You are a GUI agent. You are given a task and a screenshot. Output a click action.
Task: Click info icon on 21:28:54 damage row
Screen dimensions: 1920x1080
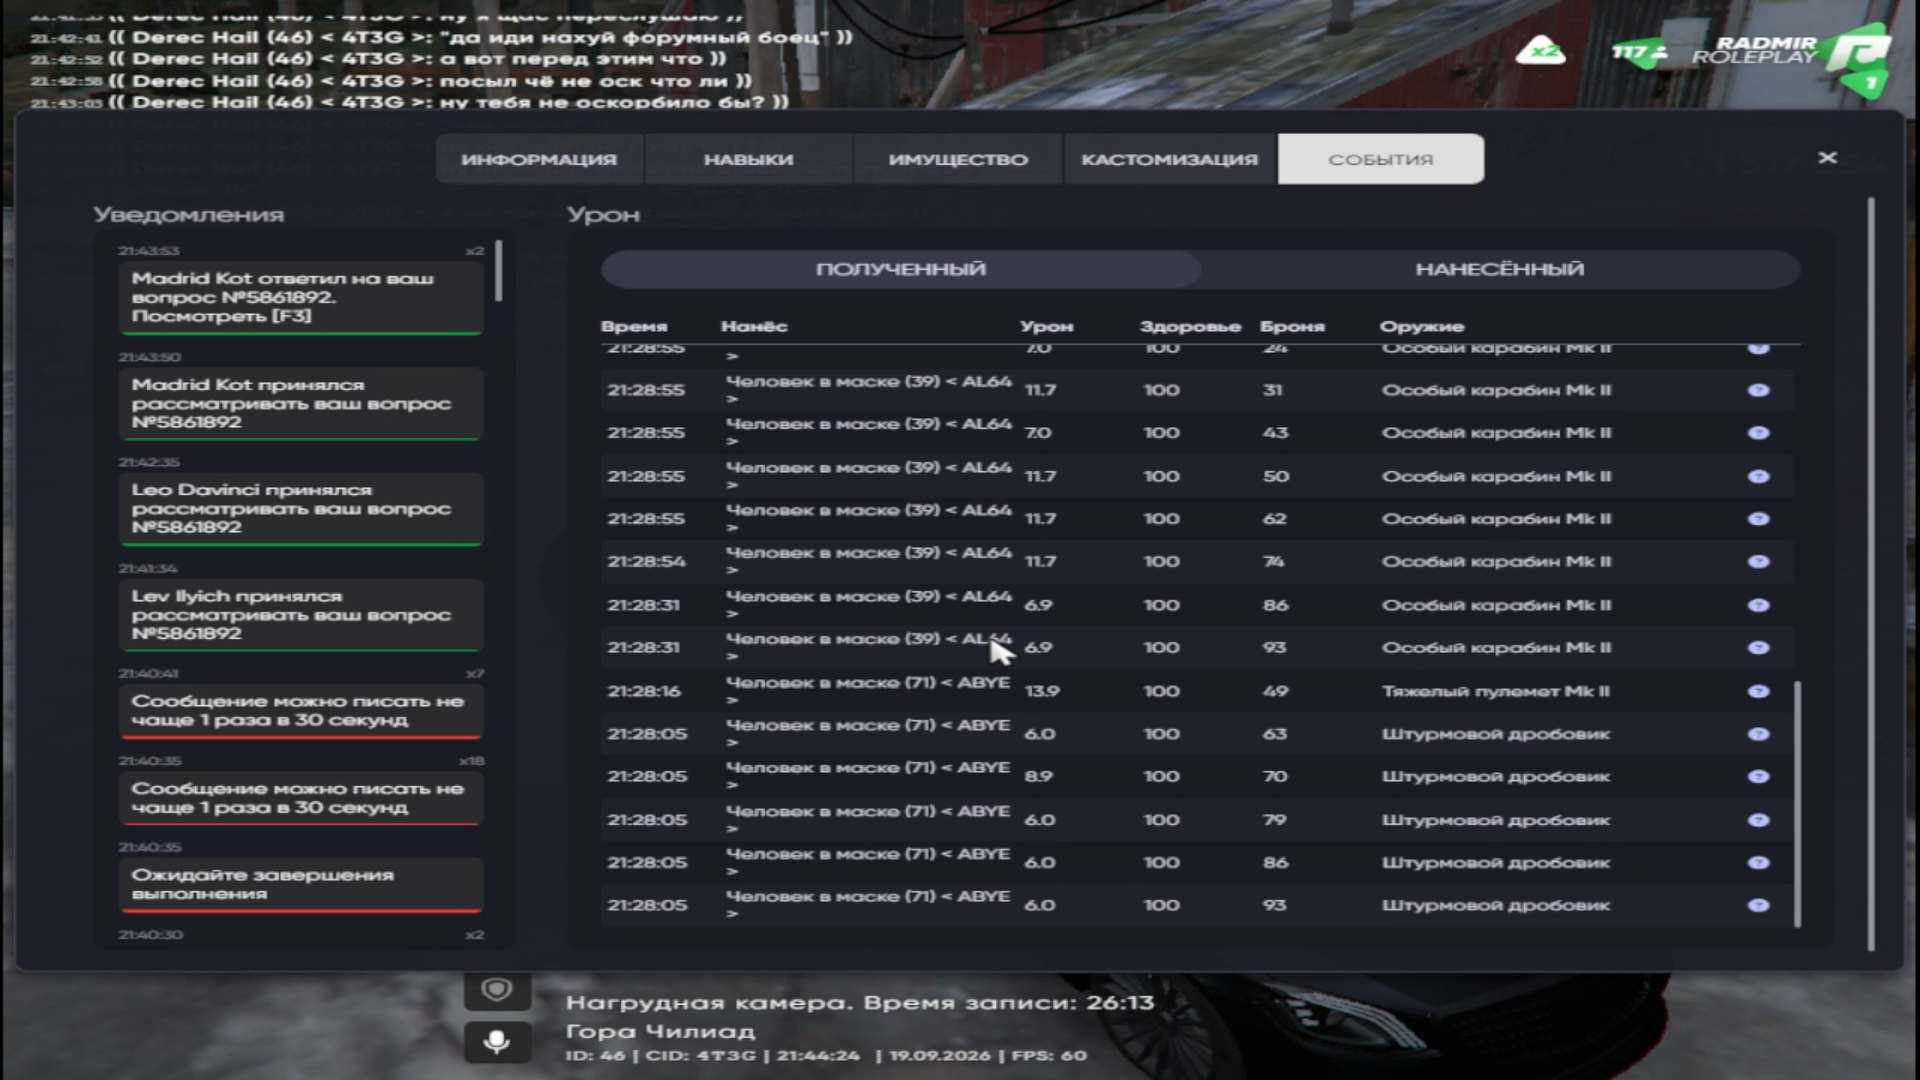coord(1758,561)
